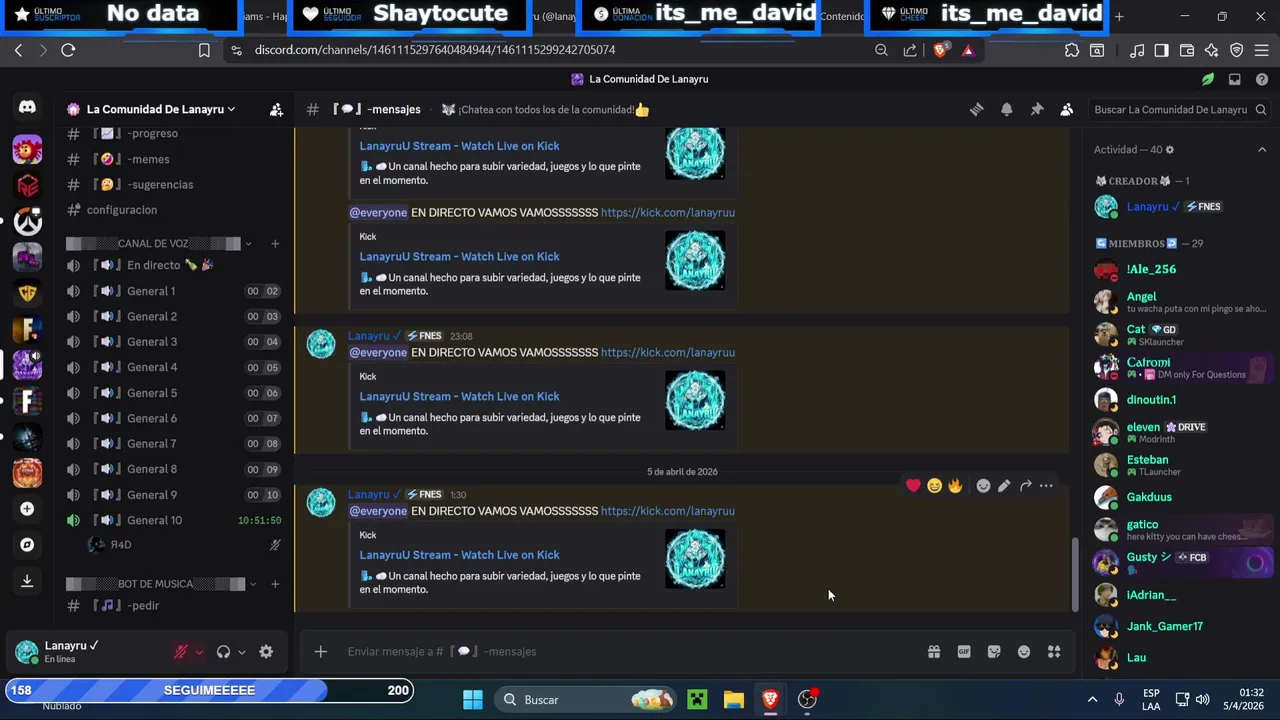Image resolution: width=1280 pixels, height=720 pixels.
Task: Open kick.com/lanayruu link in latest message
Action: [668, 511]
